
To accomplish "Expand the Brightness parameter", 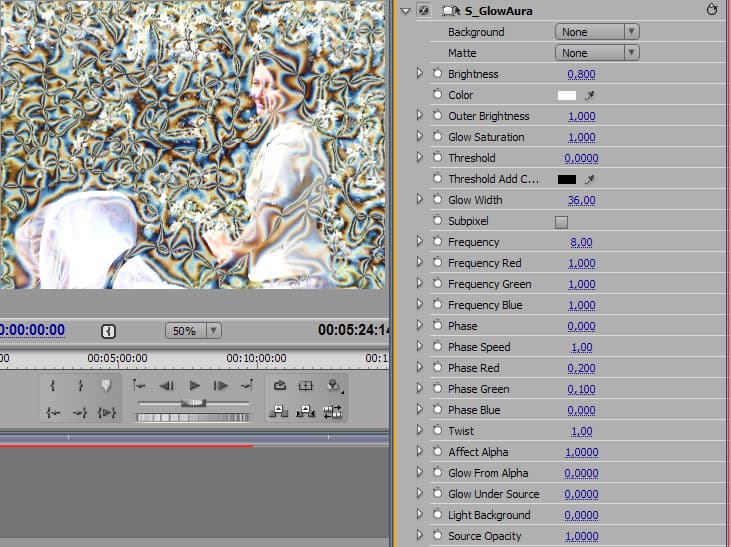I will 420,73.
